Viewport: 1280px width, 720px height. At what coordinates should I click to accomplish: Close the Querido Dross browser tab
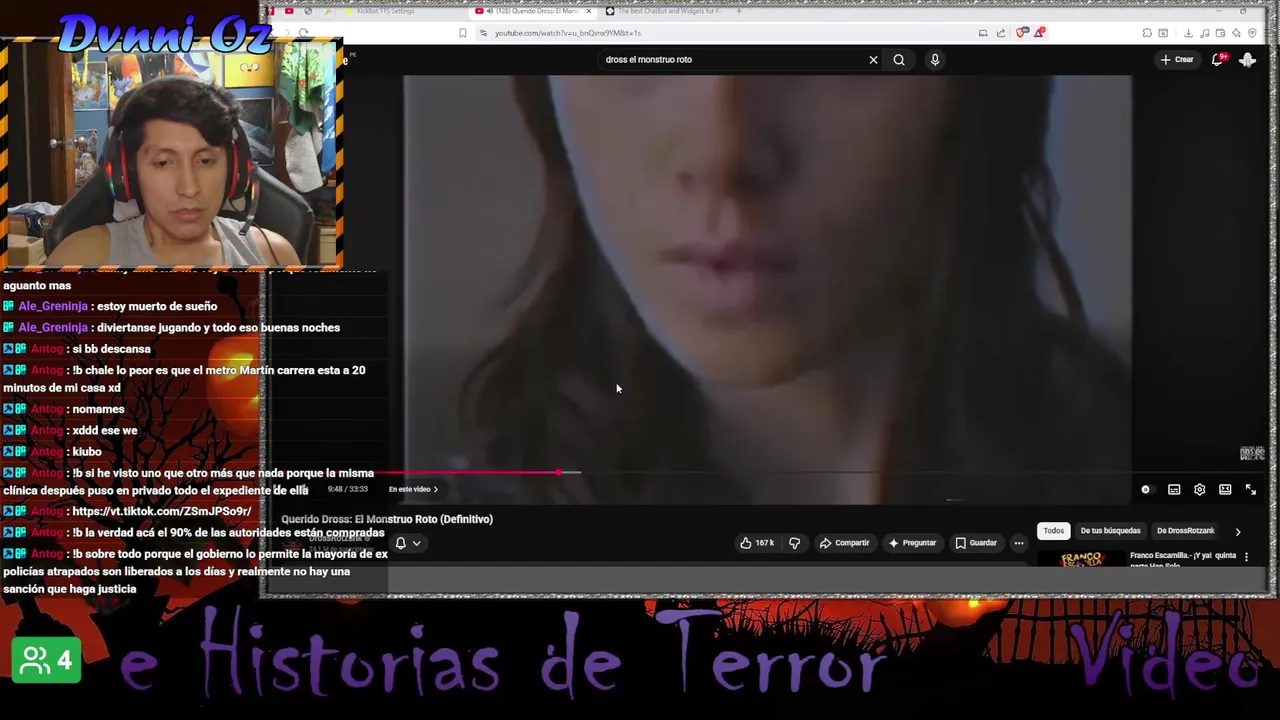click(588, 11)
